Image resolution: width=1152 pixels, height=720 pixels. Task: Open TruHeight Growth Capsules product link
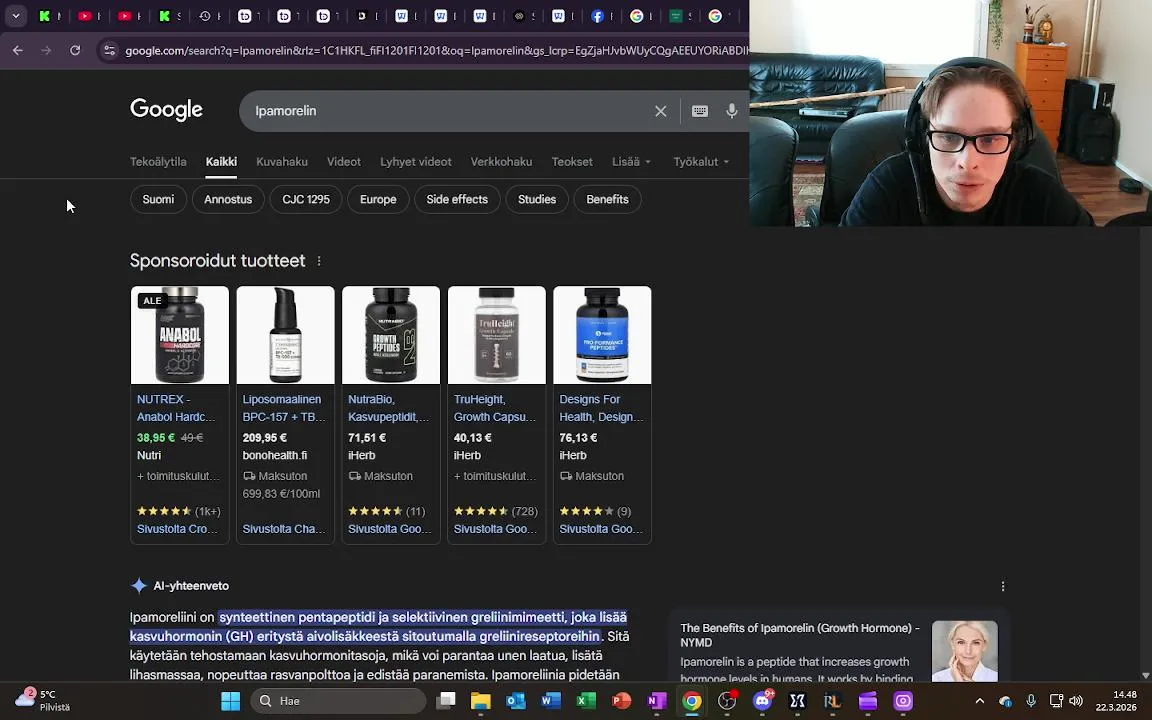(495, 408)
